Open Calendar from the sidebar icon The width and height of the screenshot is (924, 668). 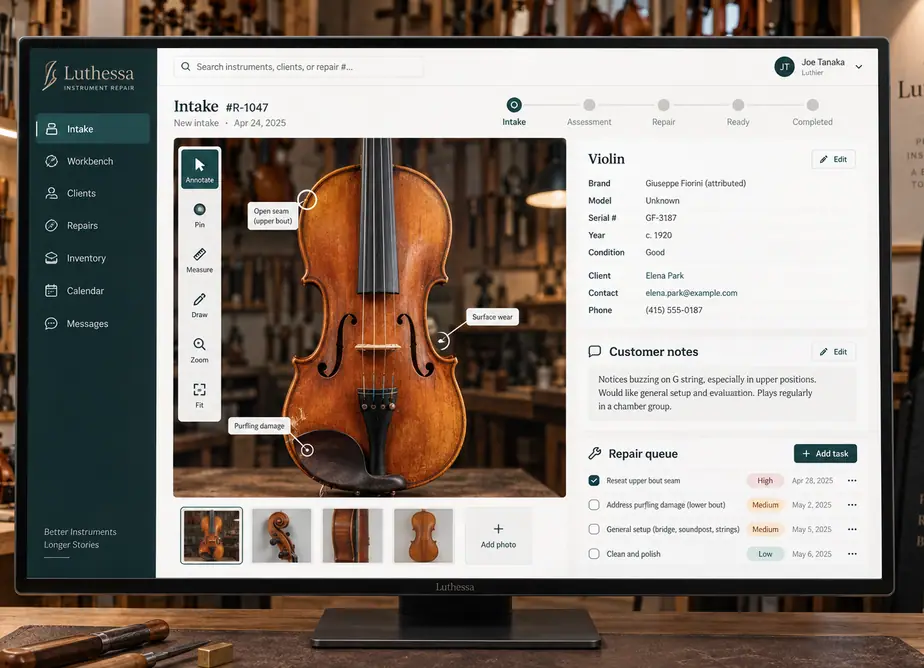tap(52, 290)
